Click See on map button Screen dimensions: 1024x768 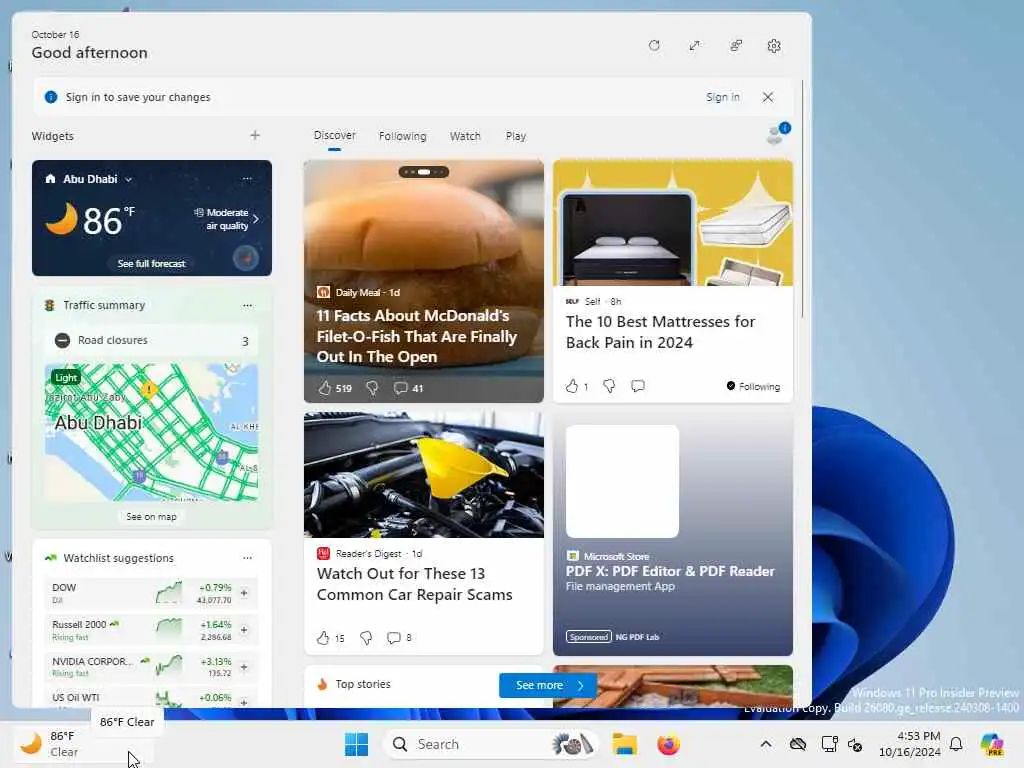tap(151, 516)
